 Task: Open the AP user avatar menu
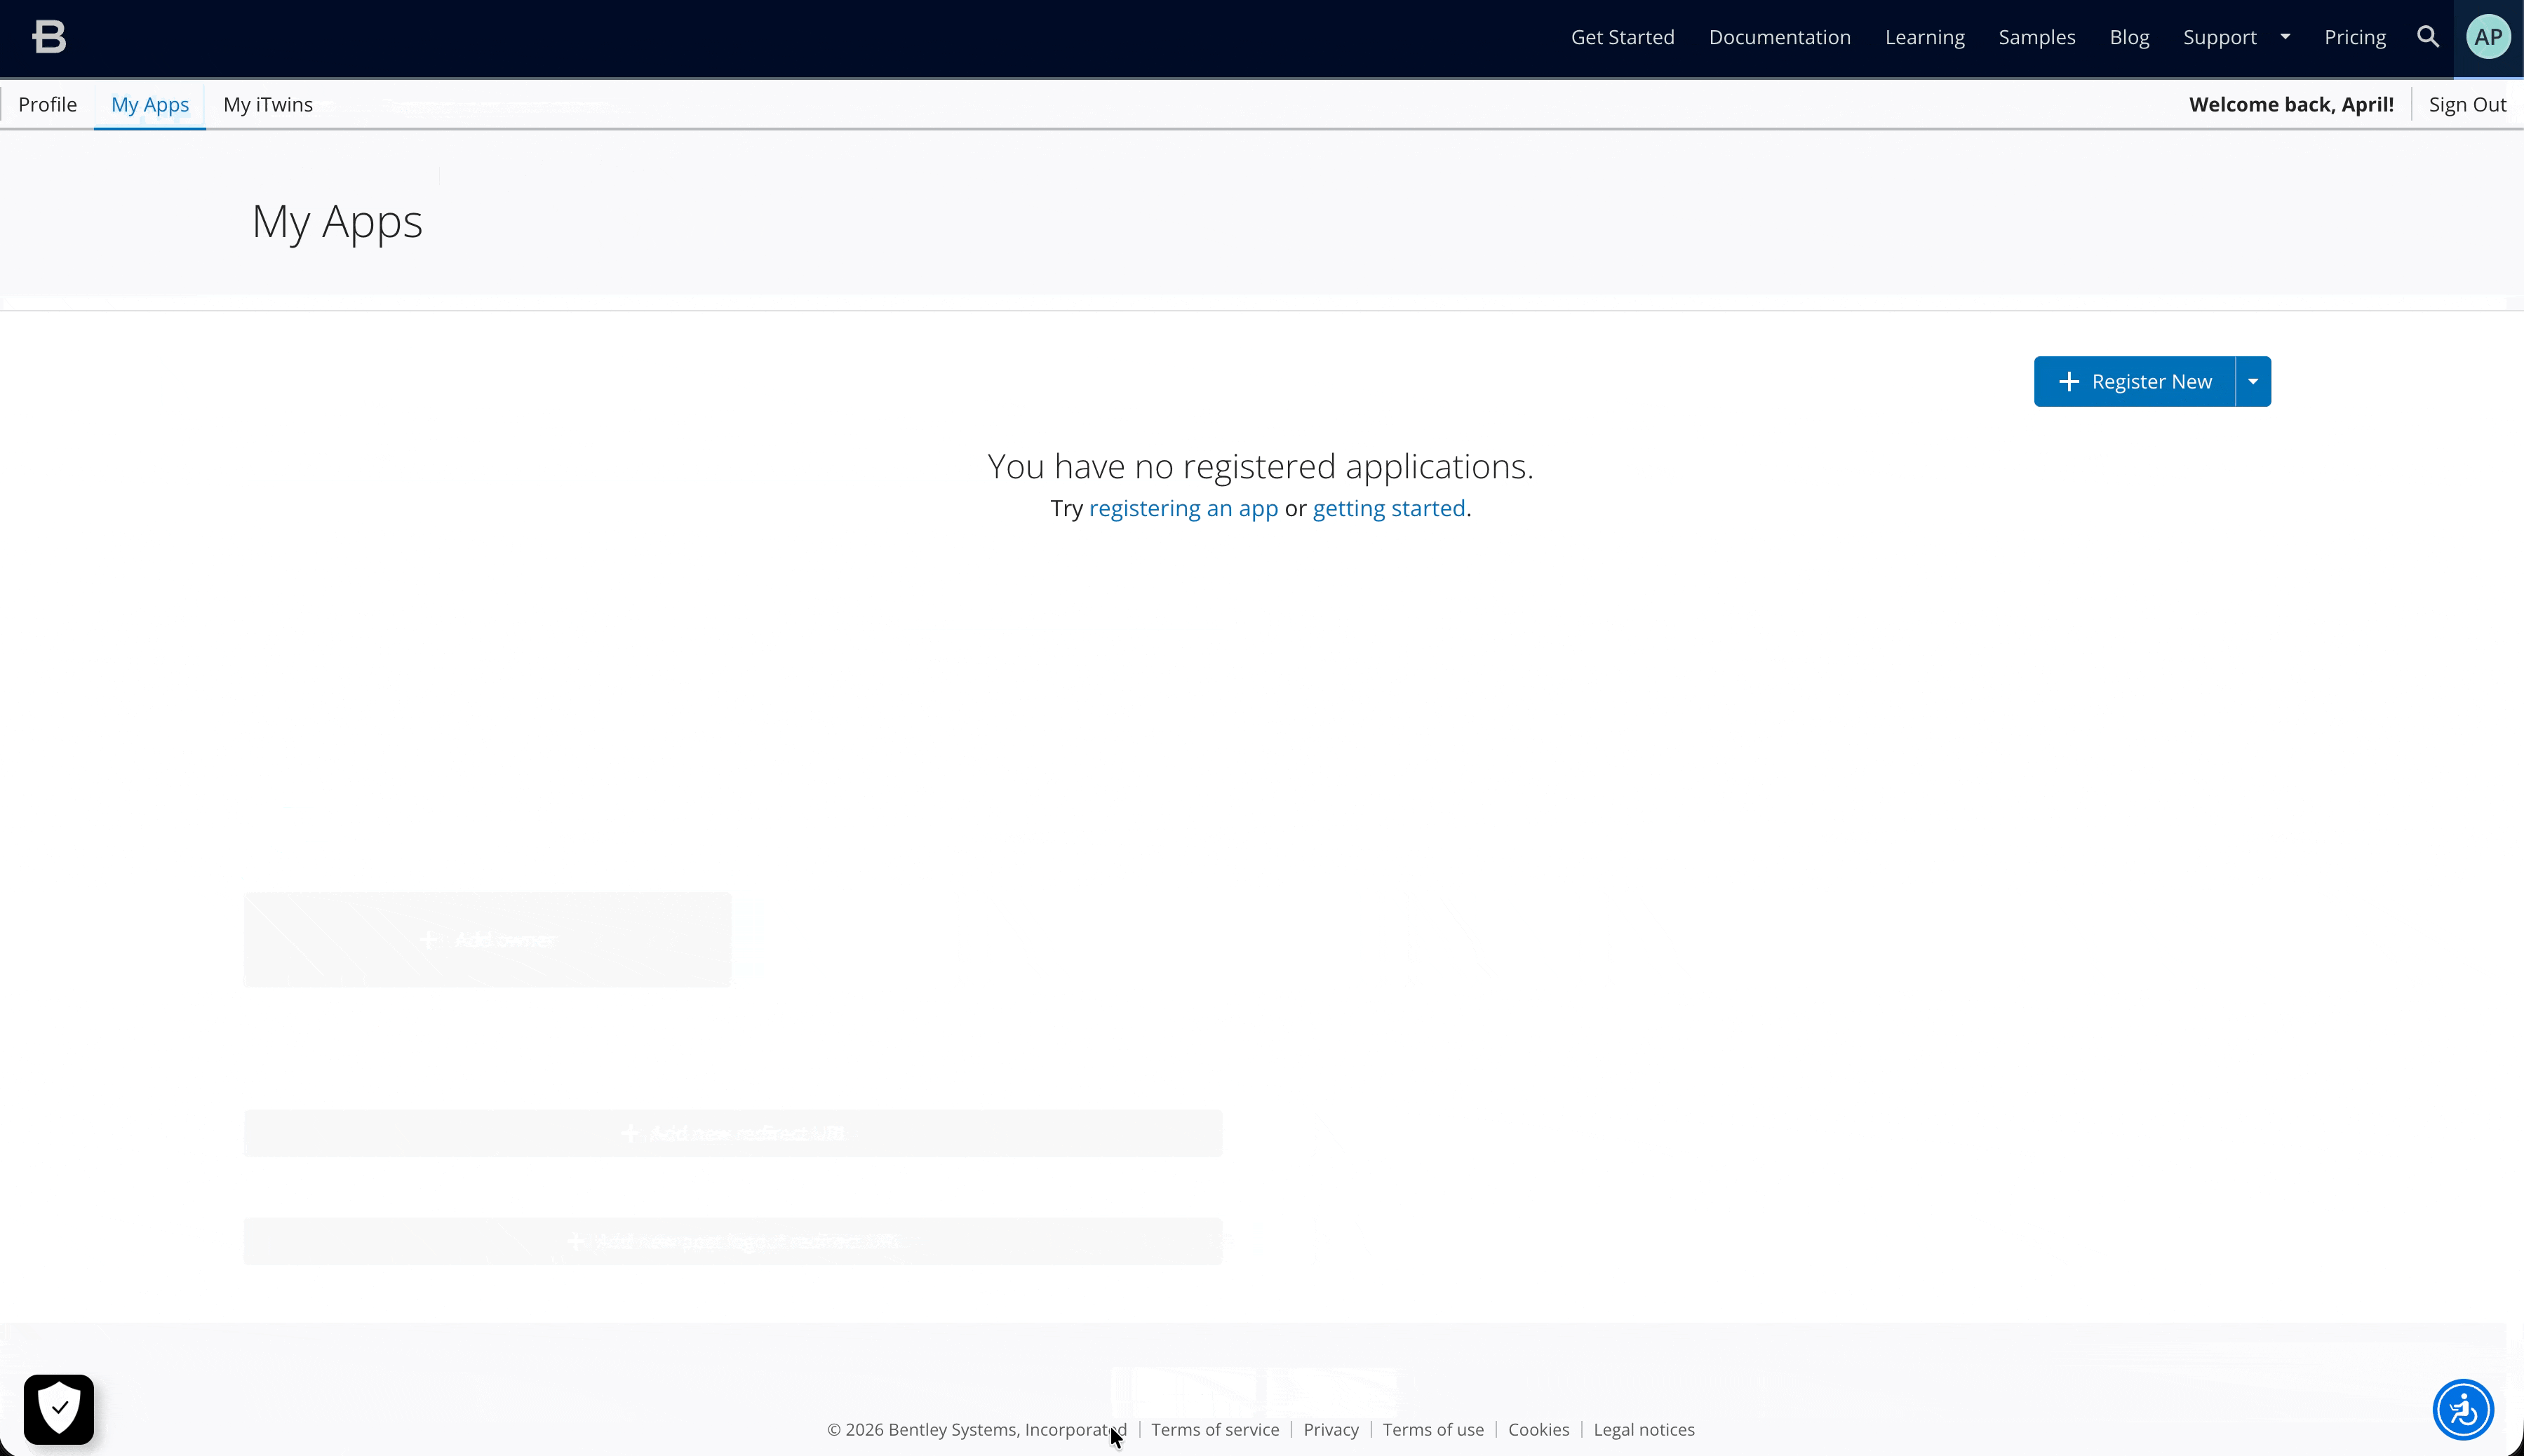tap(2487, 37)
